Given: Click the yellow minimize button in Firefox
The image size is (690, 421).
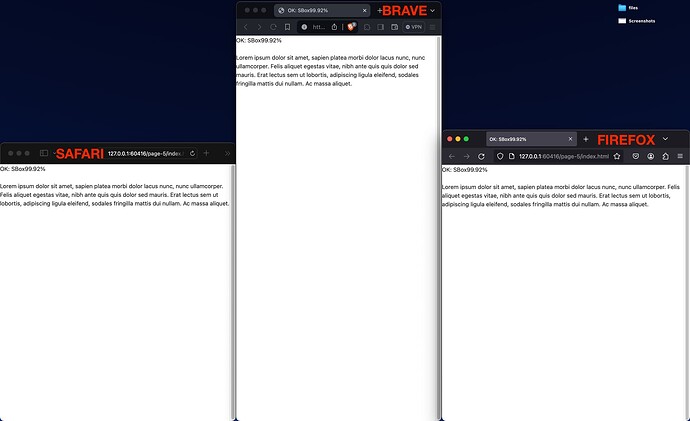Looking at the screenshot, I should point(458,139).
